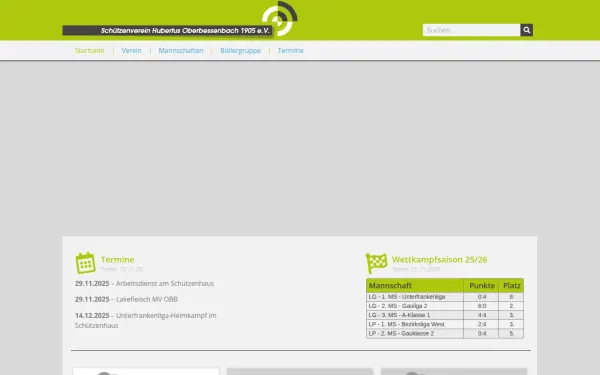The height and width of the screenshot is (375, 600).
Task: Click the Platz column header
Action: click(x=512, y=285)
